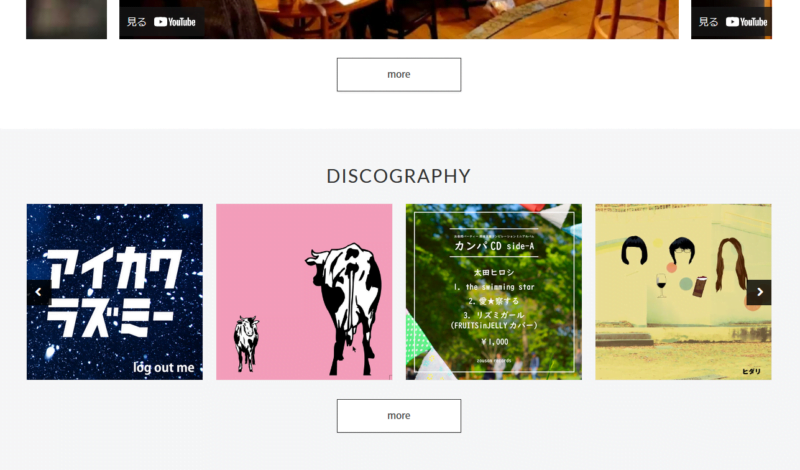
Task: Select the blurred video thumbnail on the left
Action: pyautogui.click(x=67, y=19)
